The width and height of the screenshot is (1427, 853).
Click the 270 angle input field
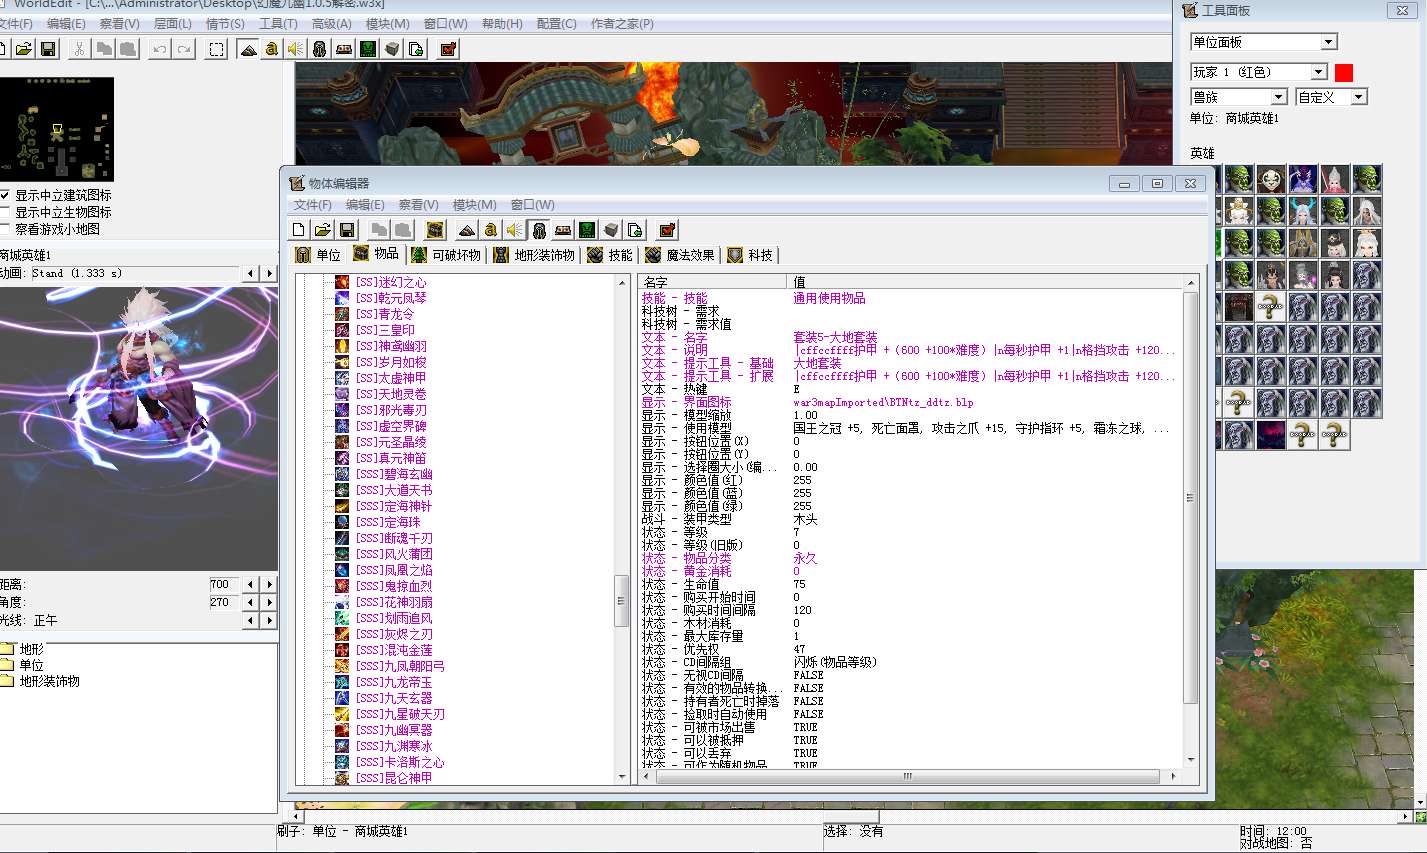coord(225,602)
